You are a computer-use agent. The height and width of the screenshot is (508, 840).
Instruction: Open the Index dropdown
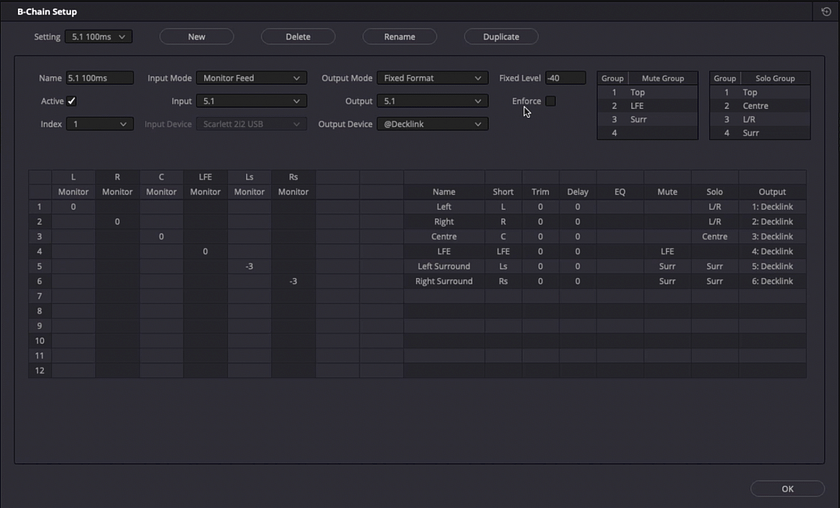click(x=100, y=124)
